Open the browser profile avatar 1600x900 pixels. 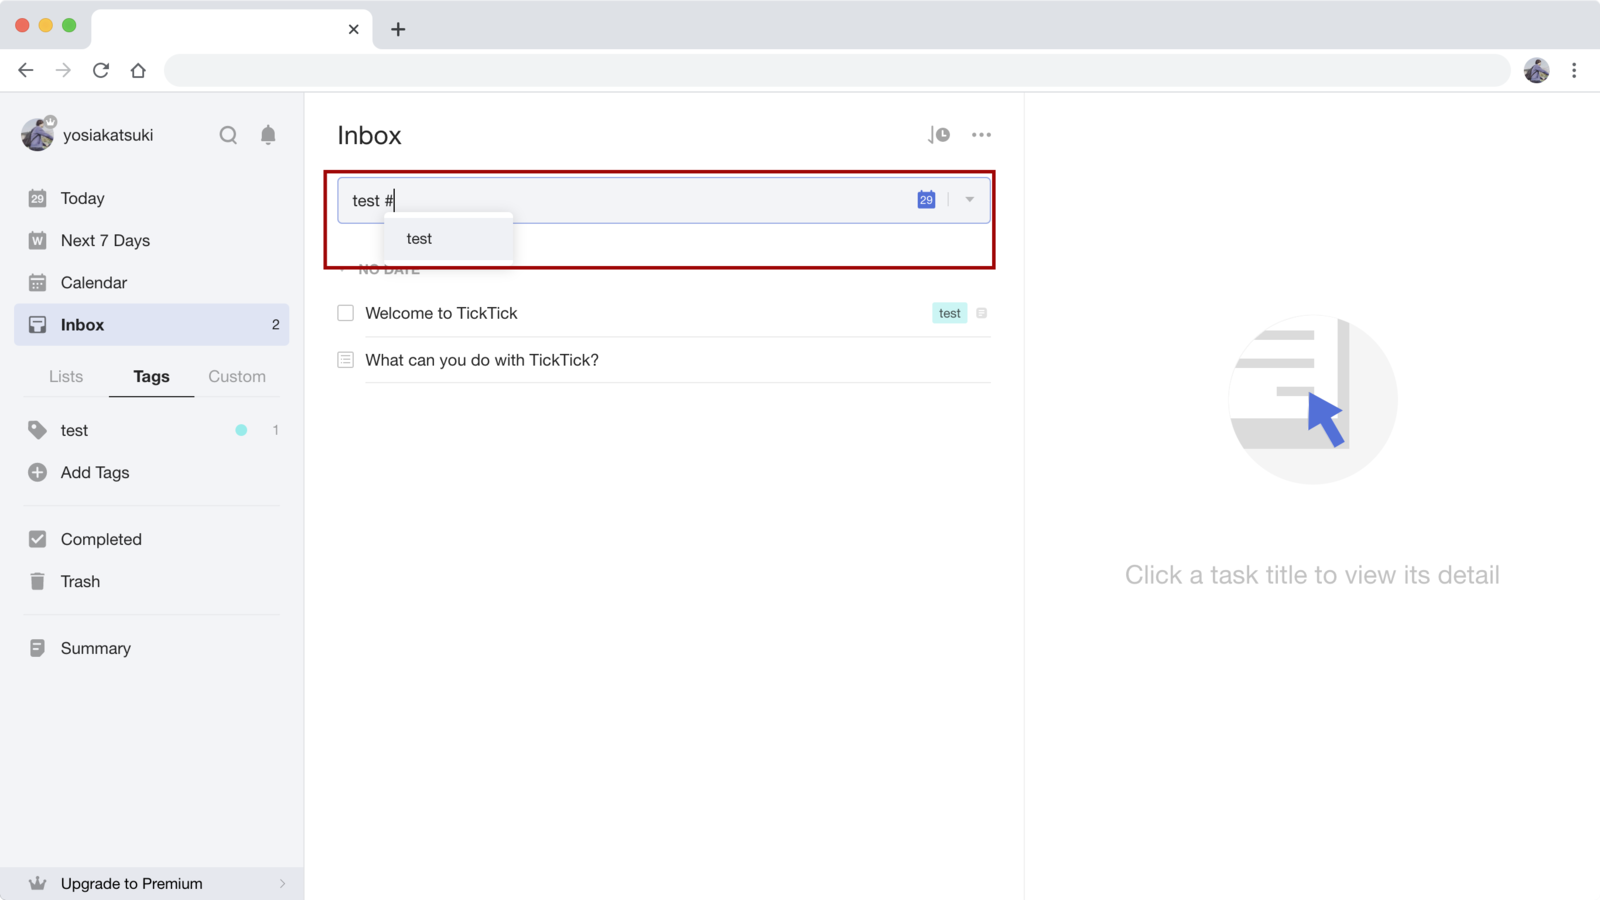pyautogui.click(x=1537, y=70)
